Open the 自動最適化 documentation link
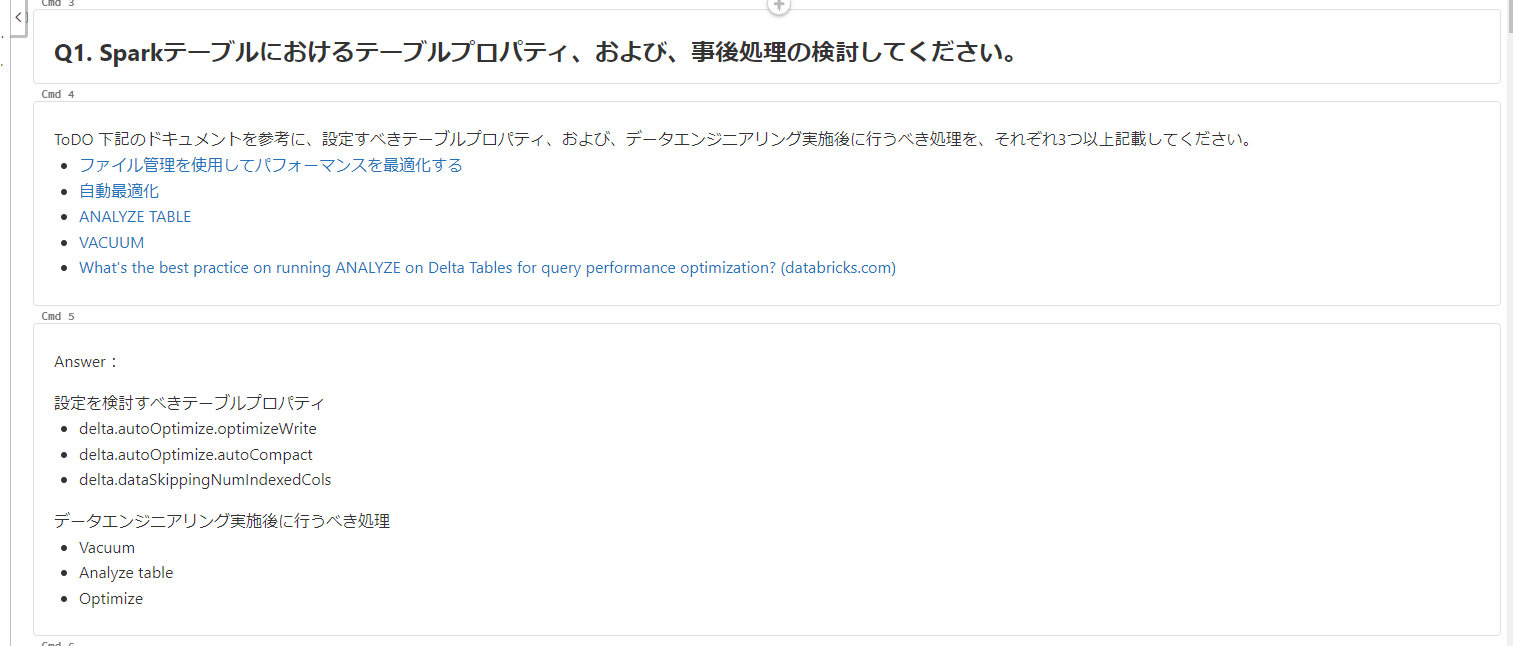Image resolution: width=1513 pixels, height=646 pixels. click(x=118, y=190)
